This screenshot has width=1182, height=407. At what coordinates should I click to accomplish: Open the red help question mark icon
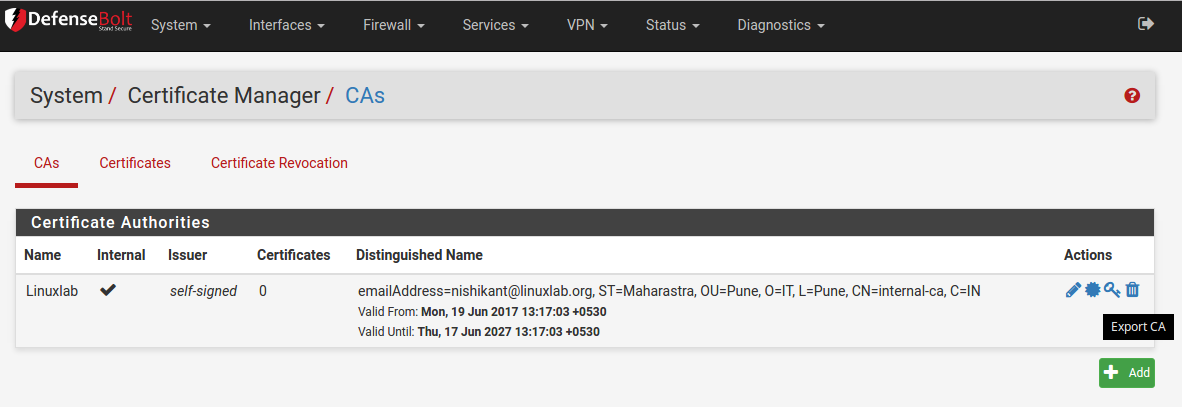coord(1131,96)
